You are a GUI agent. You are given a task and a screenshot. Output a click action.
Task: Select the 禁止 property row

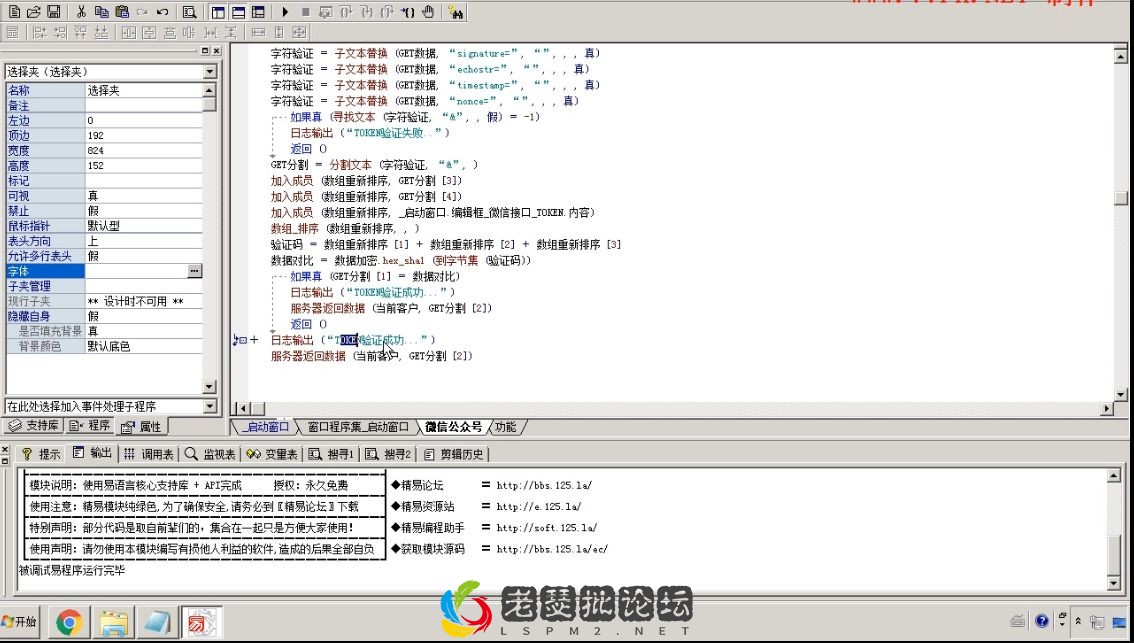coord(104,210)
